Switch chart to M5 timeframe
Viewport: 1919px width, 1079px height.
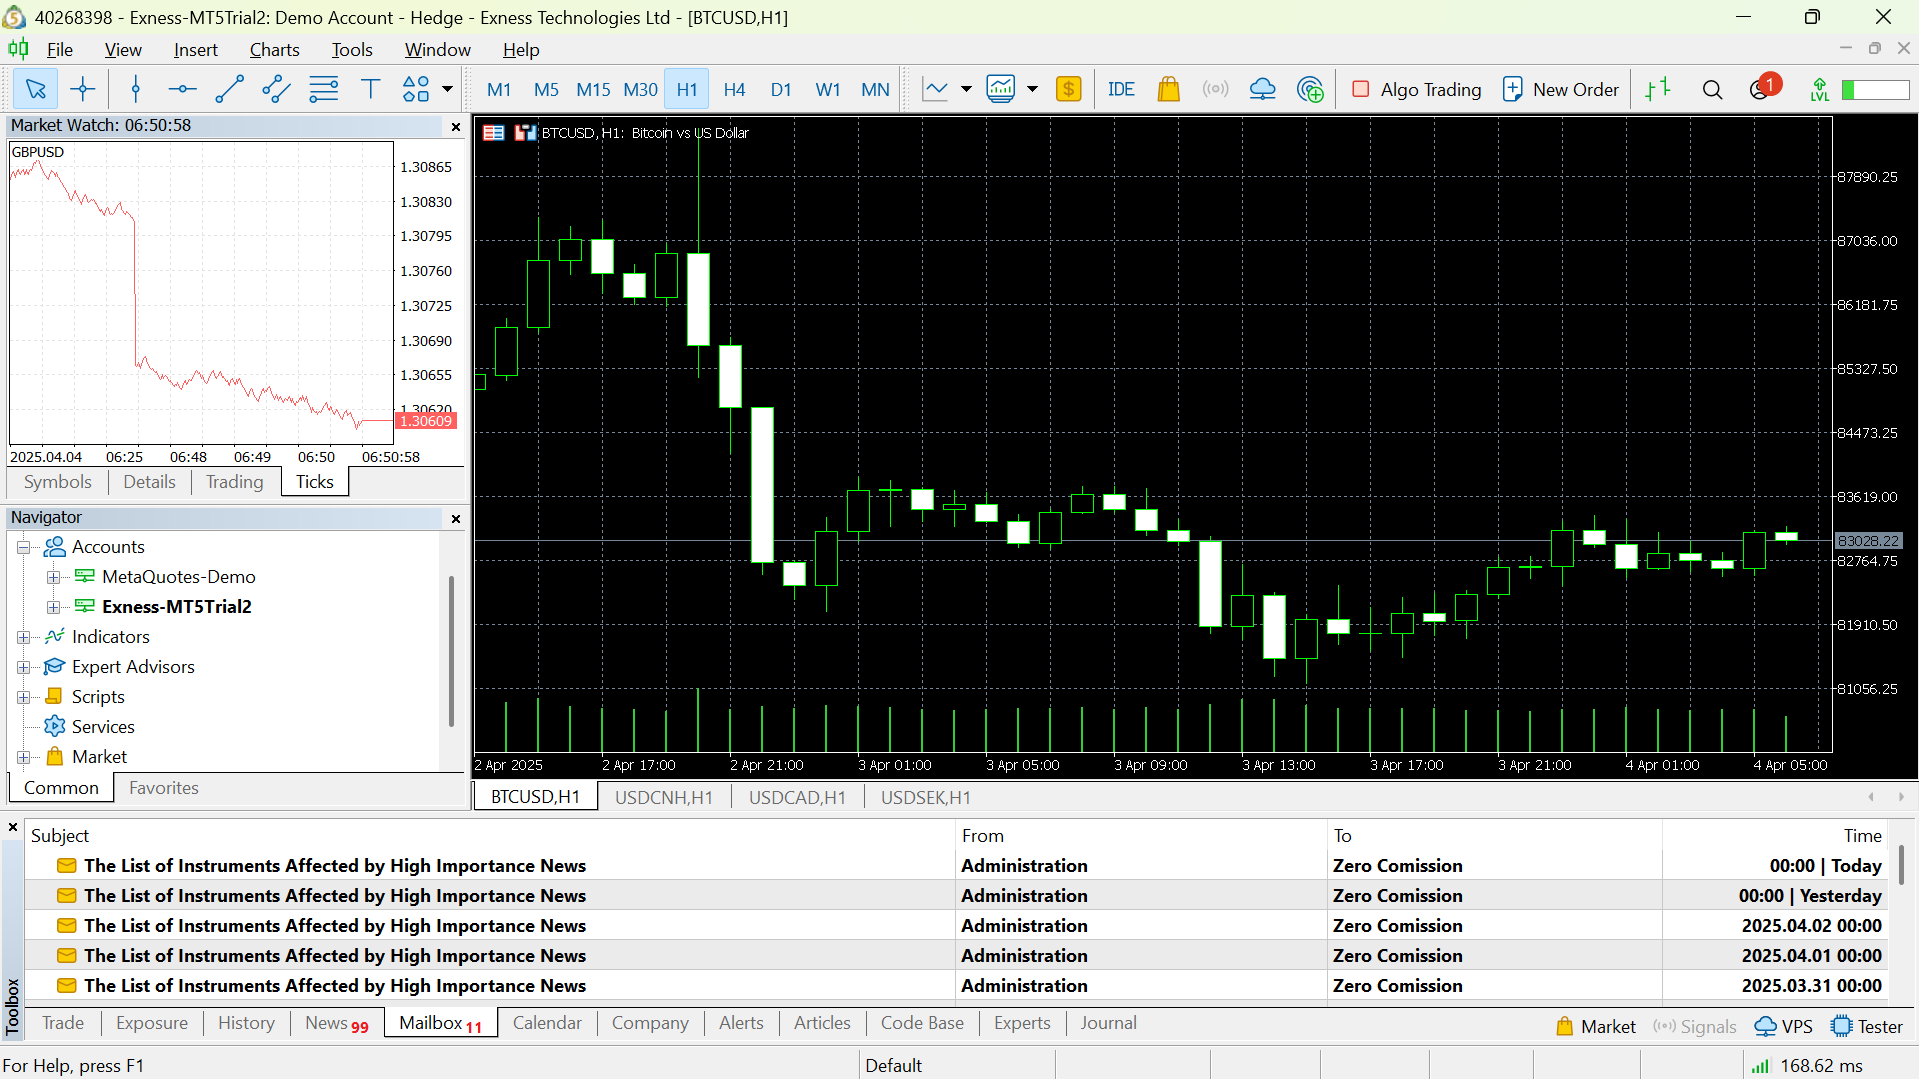546,90
